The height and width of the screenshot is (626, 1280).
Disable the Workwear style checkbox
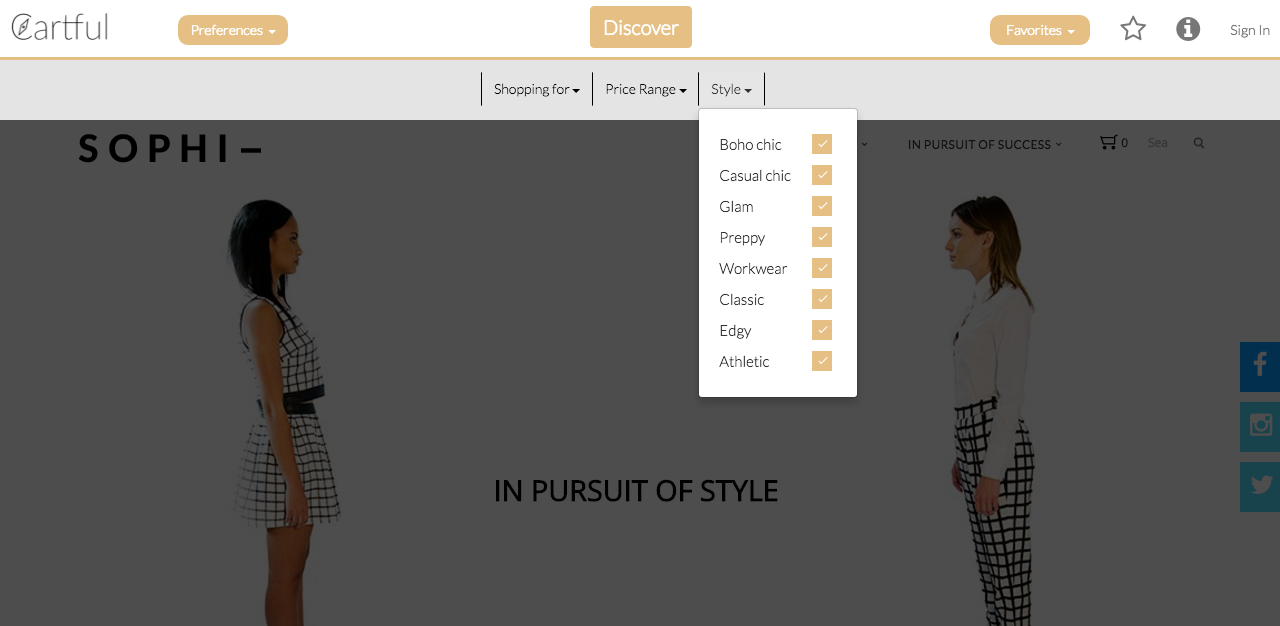822,268
